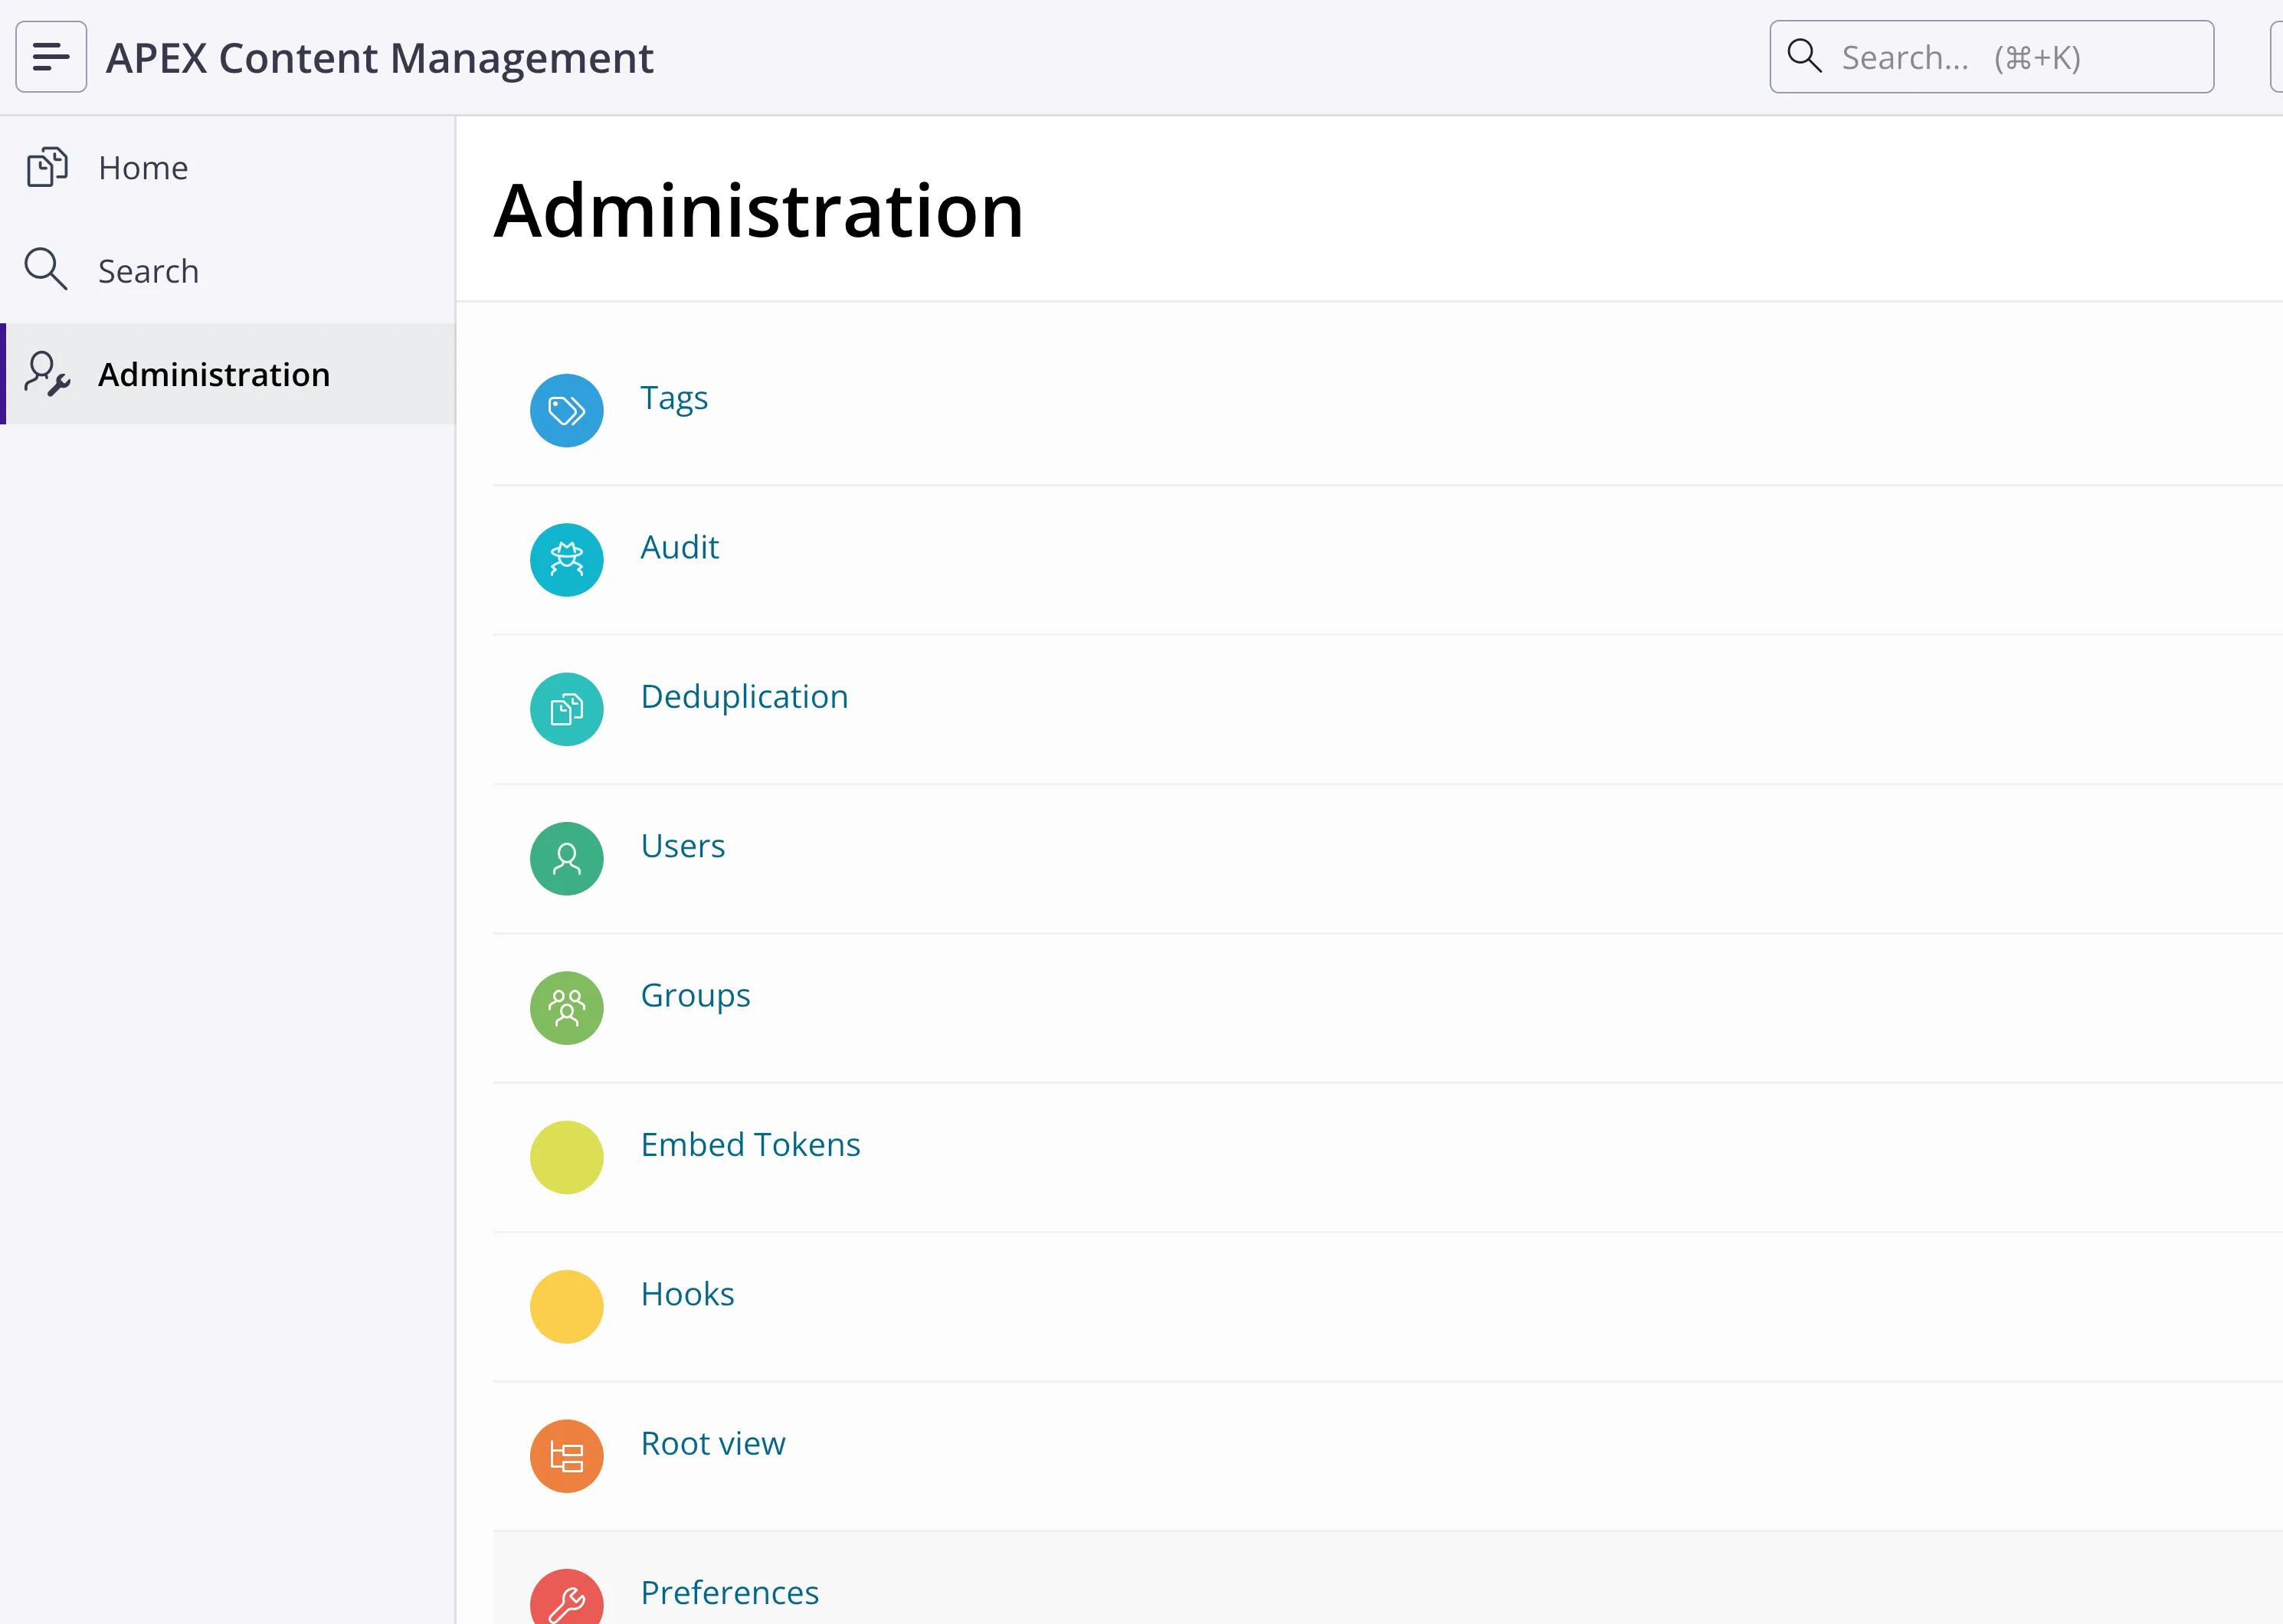Screen dimensions: 2283x1624
Task: Toggle the sidebar hamburger menu button
Action: pyautogui.click(x=51, y=57)
